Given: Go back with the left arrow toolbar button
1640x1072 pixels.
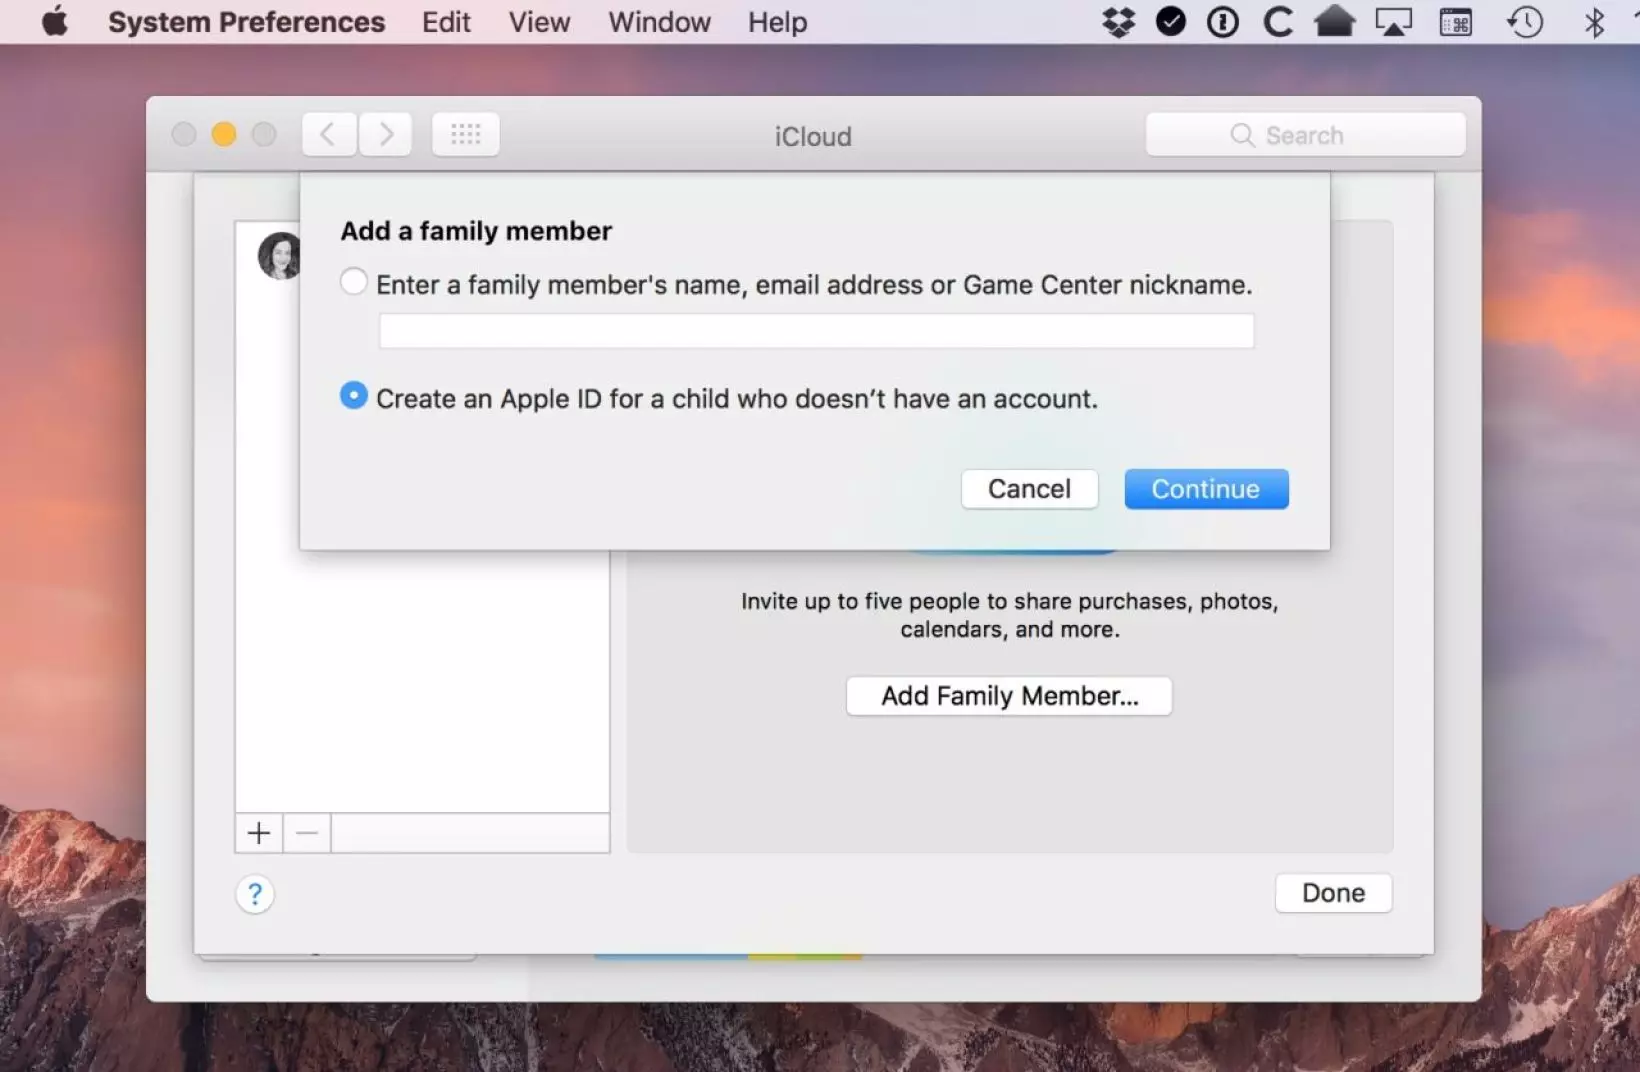Looking at the screenshot, I should point(329,134).
